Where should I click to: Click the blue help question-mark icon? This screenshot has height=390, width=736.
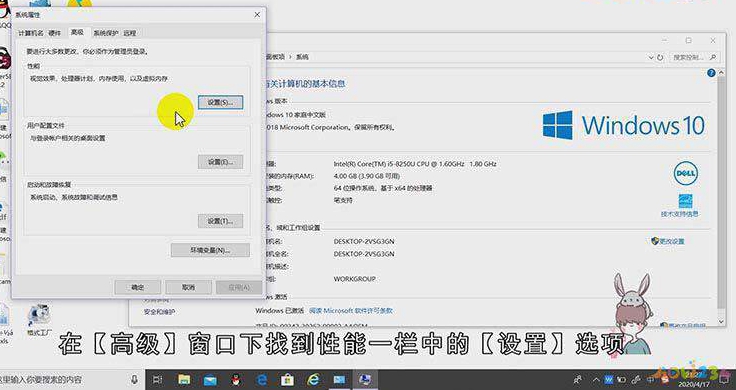click(x=711, y=73)
